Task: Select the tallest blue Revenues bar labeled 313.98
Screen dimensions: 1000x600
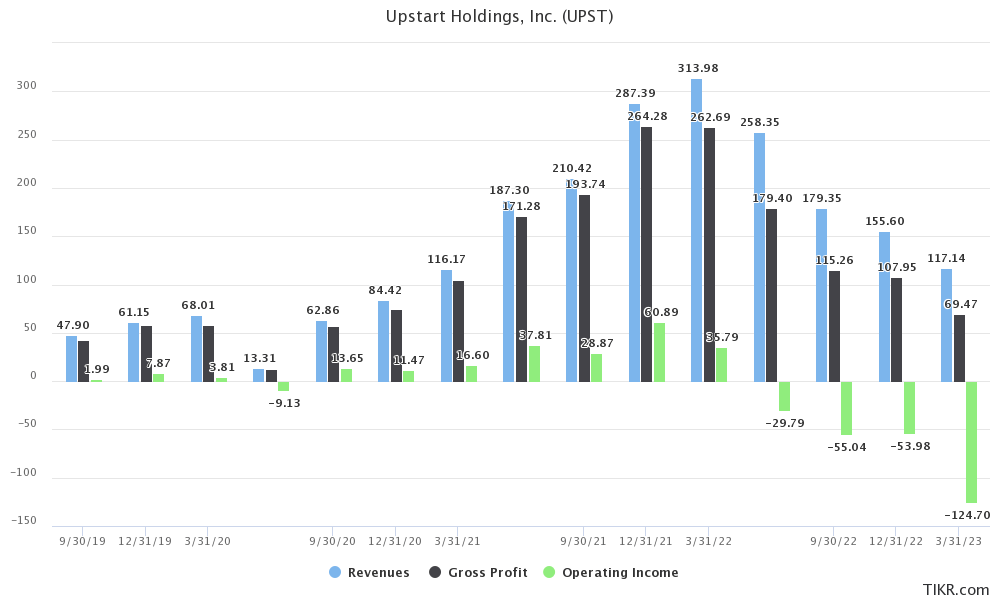Action: click(x=701, y=230)
